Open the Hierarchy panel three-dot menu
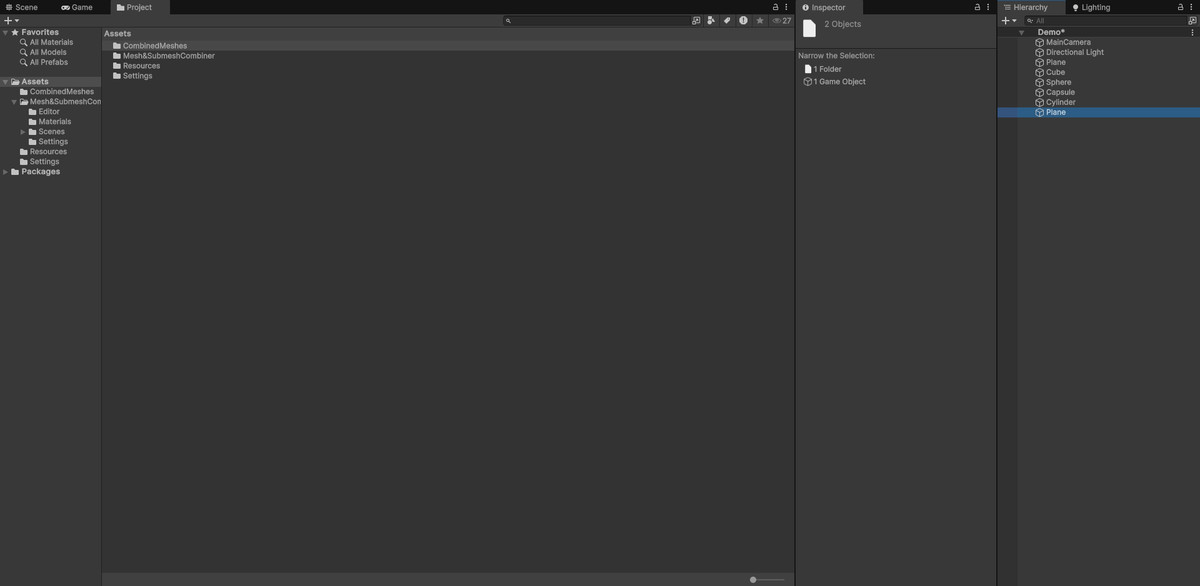The image size is (1200, 586). [1192, 7]
